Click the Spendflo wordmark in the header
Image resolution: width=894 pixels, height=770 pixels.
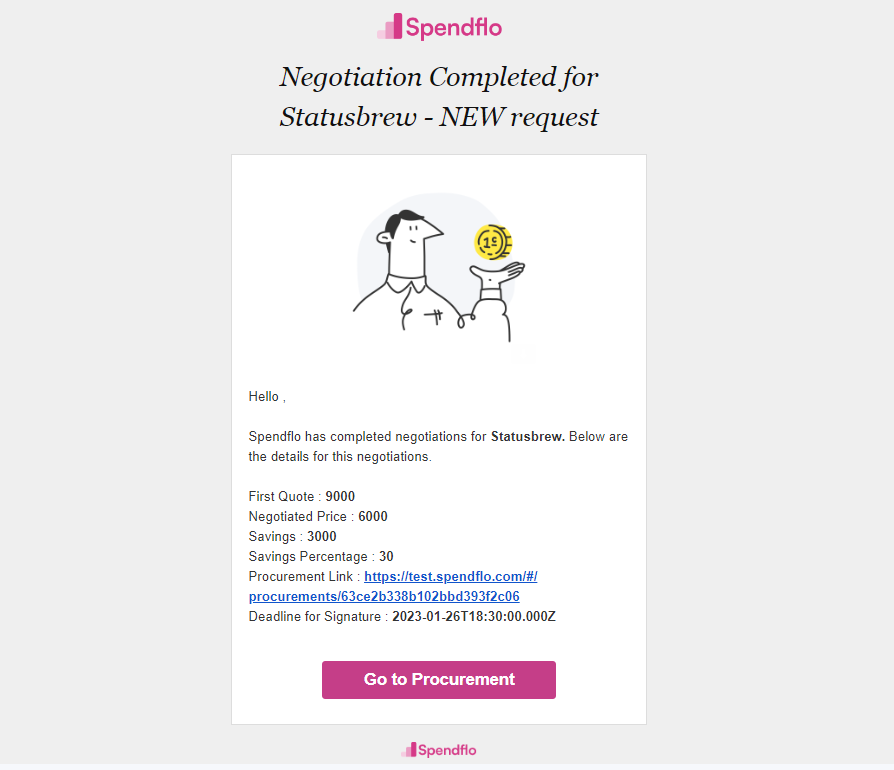tap(454, 28)
